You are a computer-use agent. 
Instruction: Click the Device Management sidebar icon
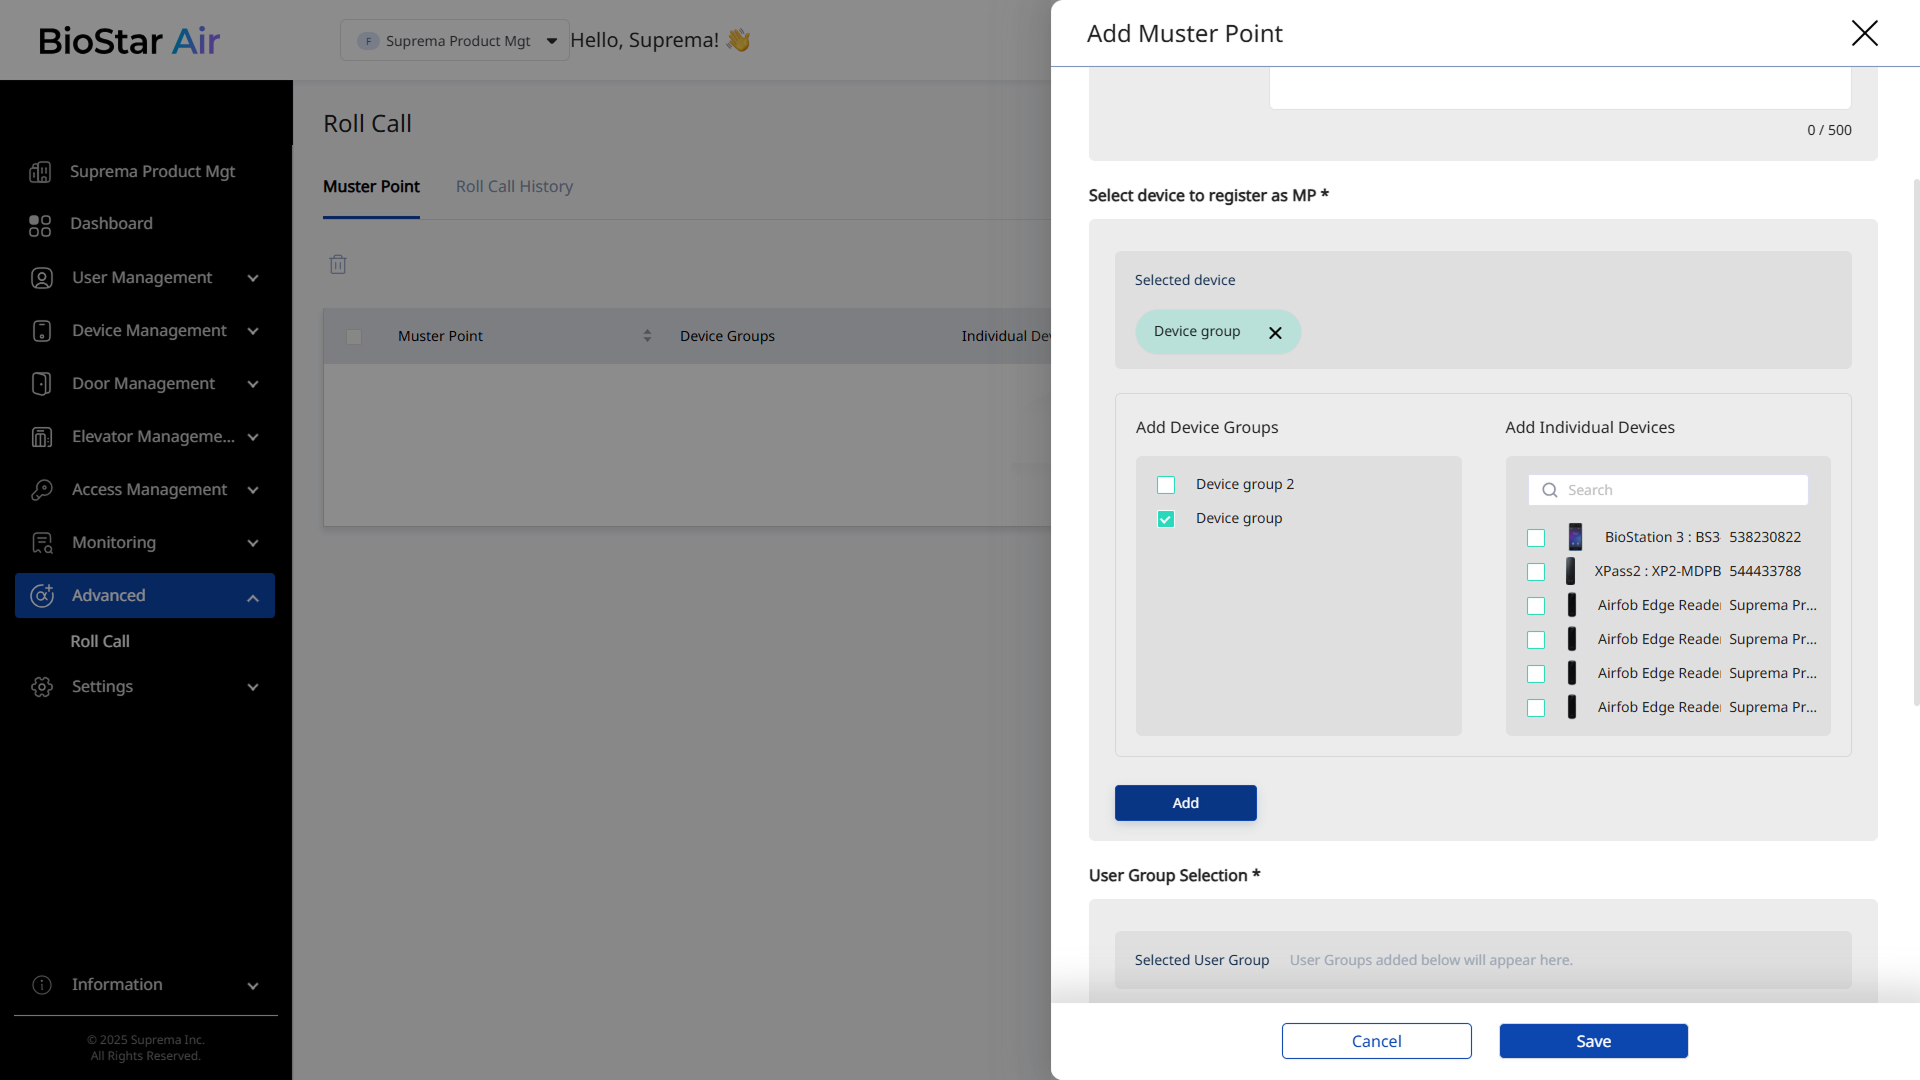coord(41,331)
